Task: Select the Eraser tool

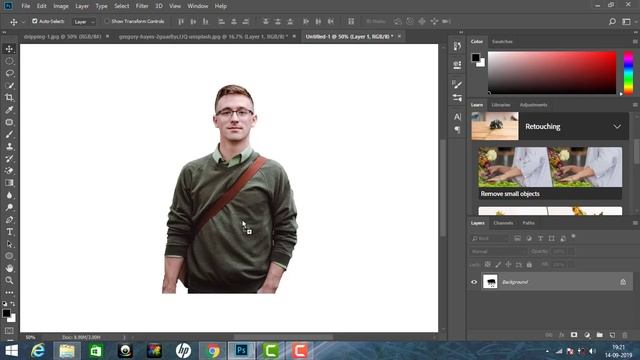Action: tap(9, 171)
